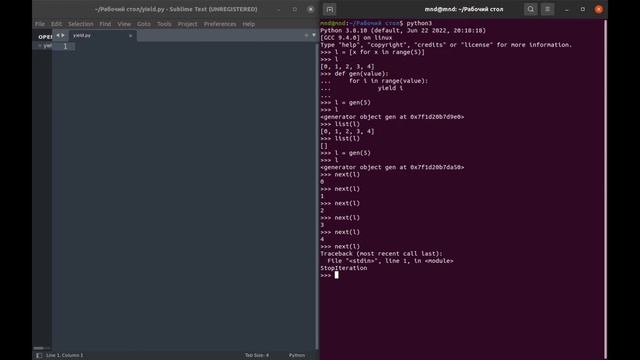Open the Preferences menu

click(220, 24)
